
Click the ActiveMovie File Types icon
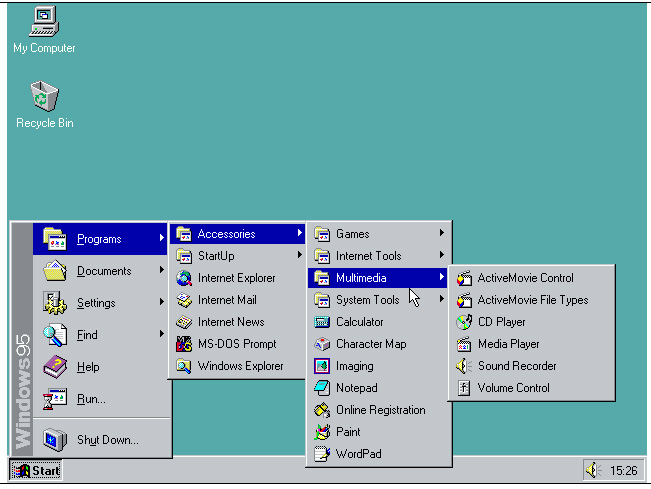(x=464, y=300)
